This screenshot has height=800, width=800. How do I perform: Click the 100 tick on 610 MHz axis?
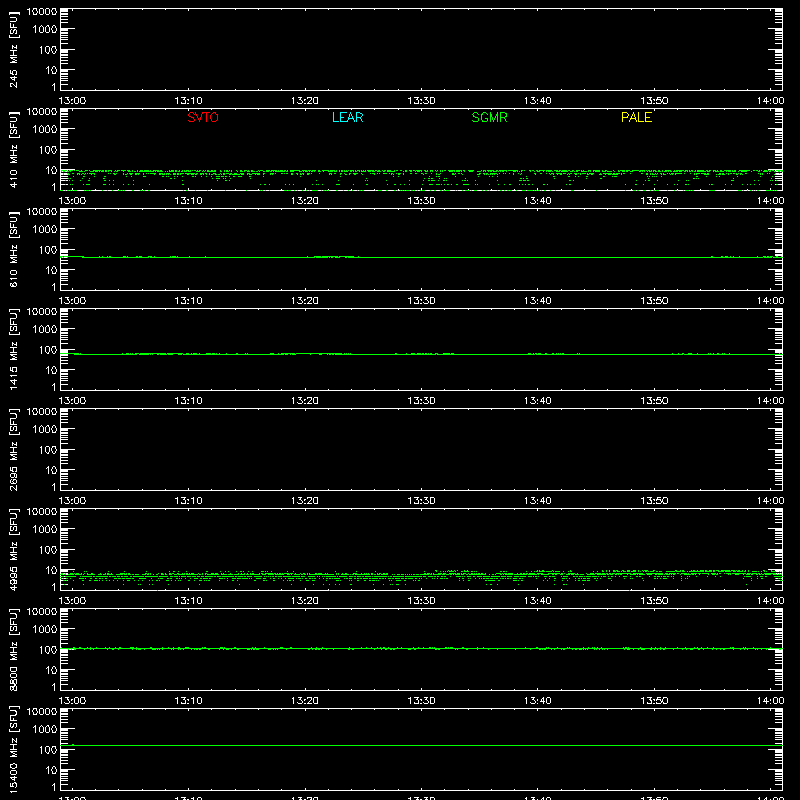(x=48, y=250)
